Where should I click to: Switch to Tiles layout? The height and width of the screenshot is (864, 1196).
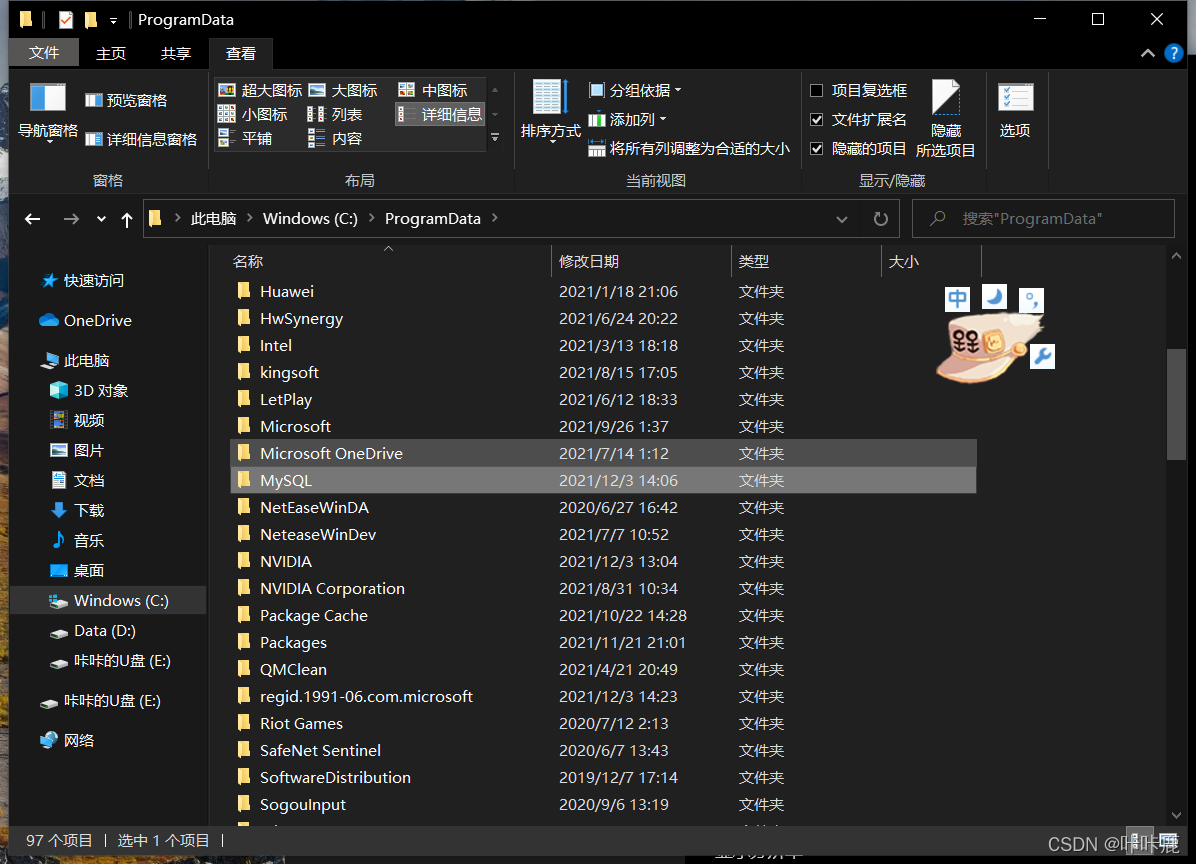tap(245, 138)
